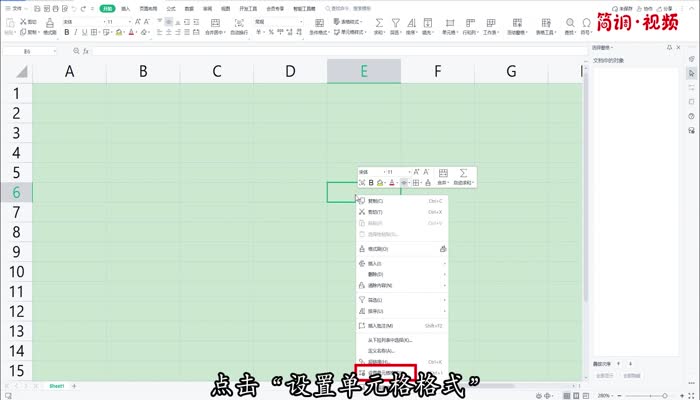Click the fx insert function icon
Viewport: 700px width, 400px height.
(87, 49)
